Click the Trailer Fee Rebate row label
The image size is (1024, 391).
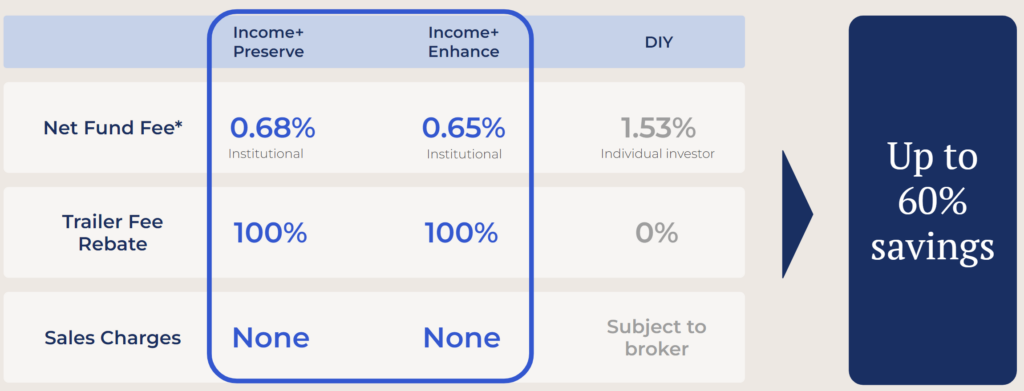pos(112,233)
